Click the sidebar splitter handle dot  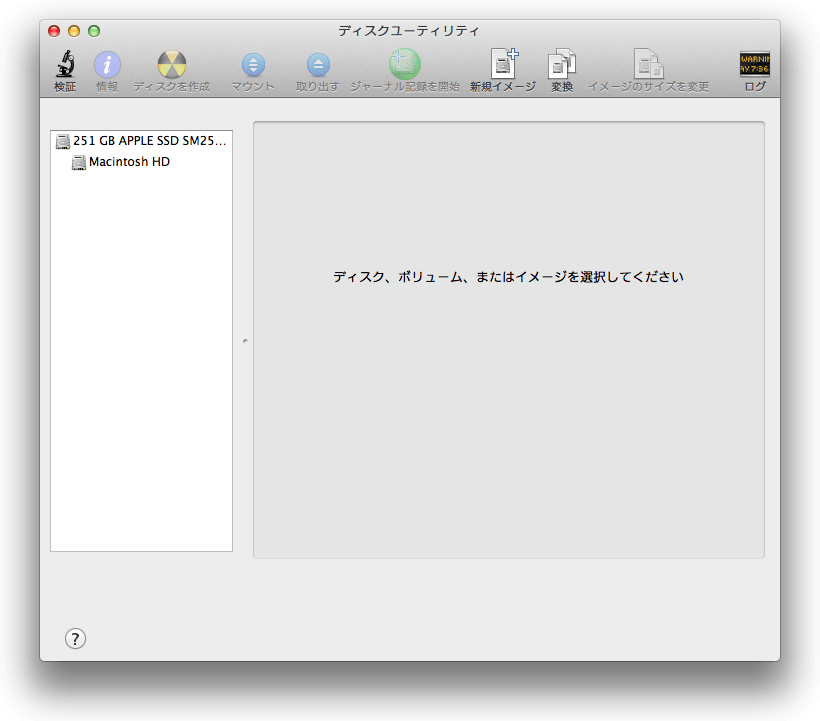[245, 341]
